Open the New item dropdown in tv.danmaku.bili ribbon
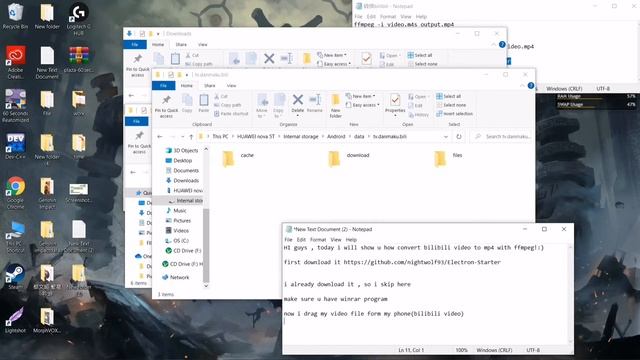This screenshot has width=640, height=360. point(361,96)
